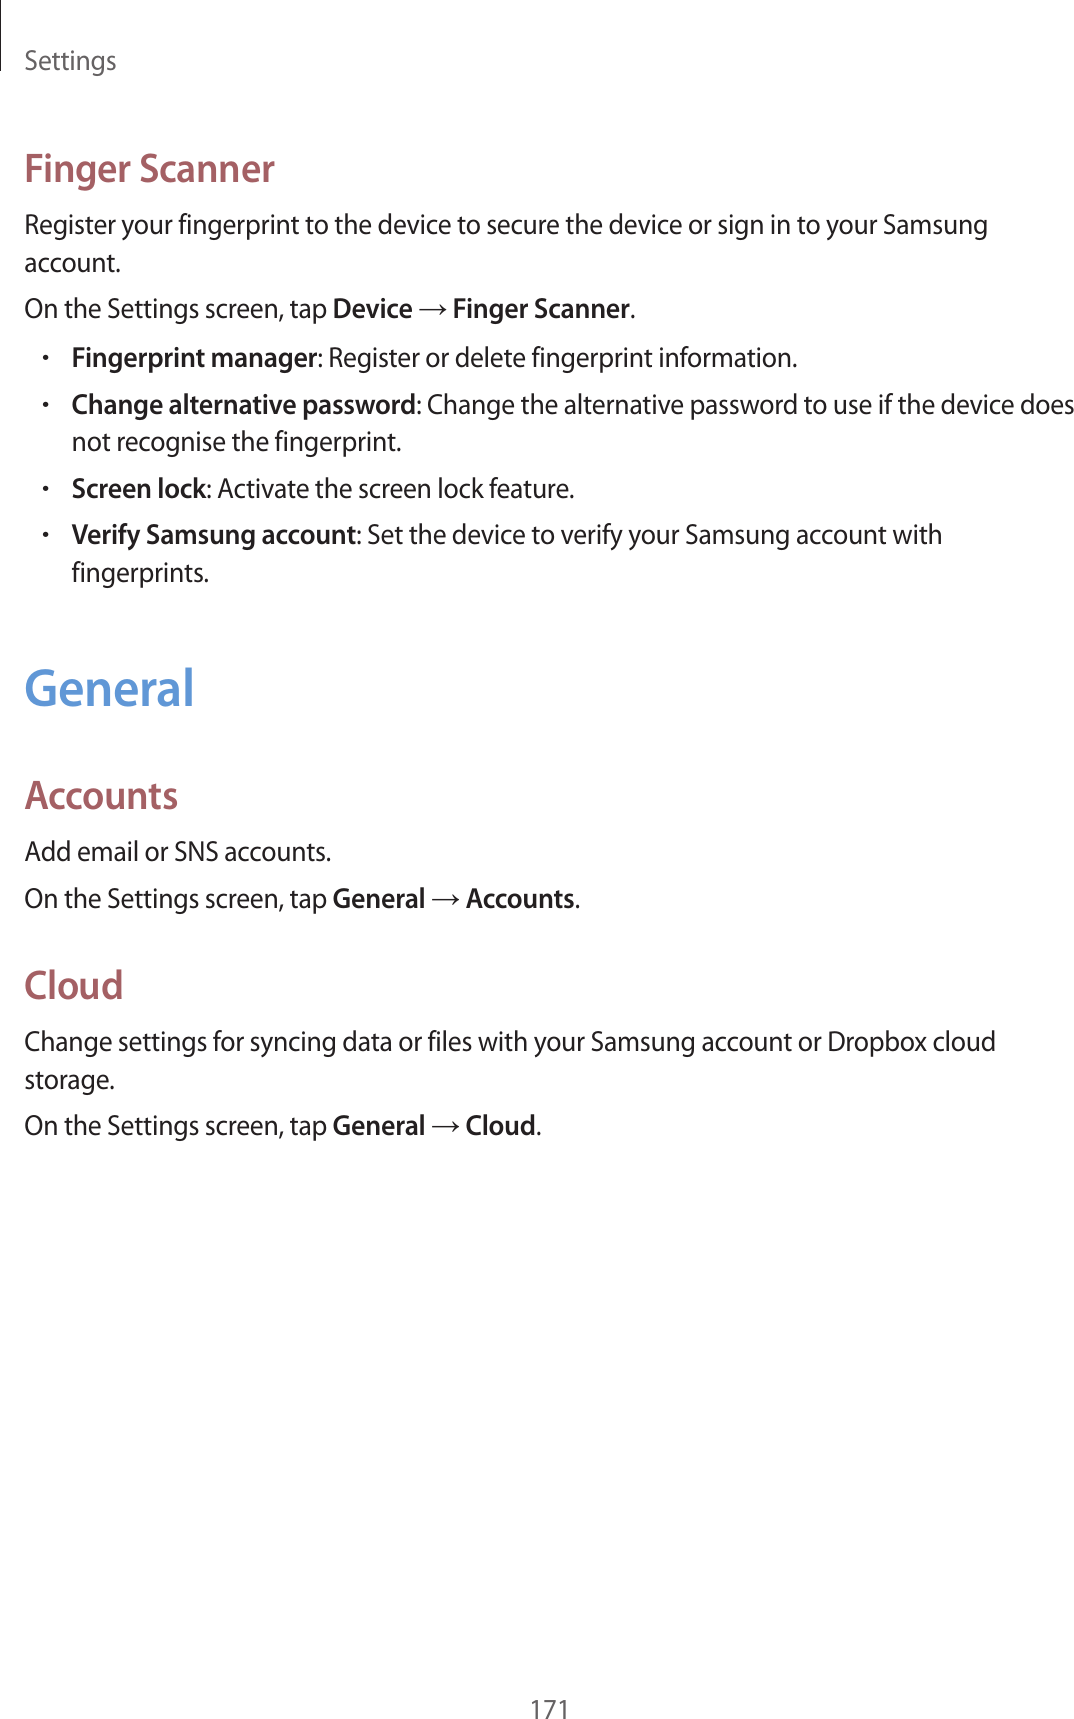Image resolution: width=1074 pixels, height=1719 pixels.
Task: Click the Cloud section heading
Action: coord(73,985)
